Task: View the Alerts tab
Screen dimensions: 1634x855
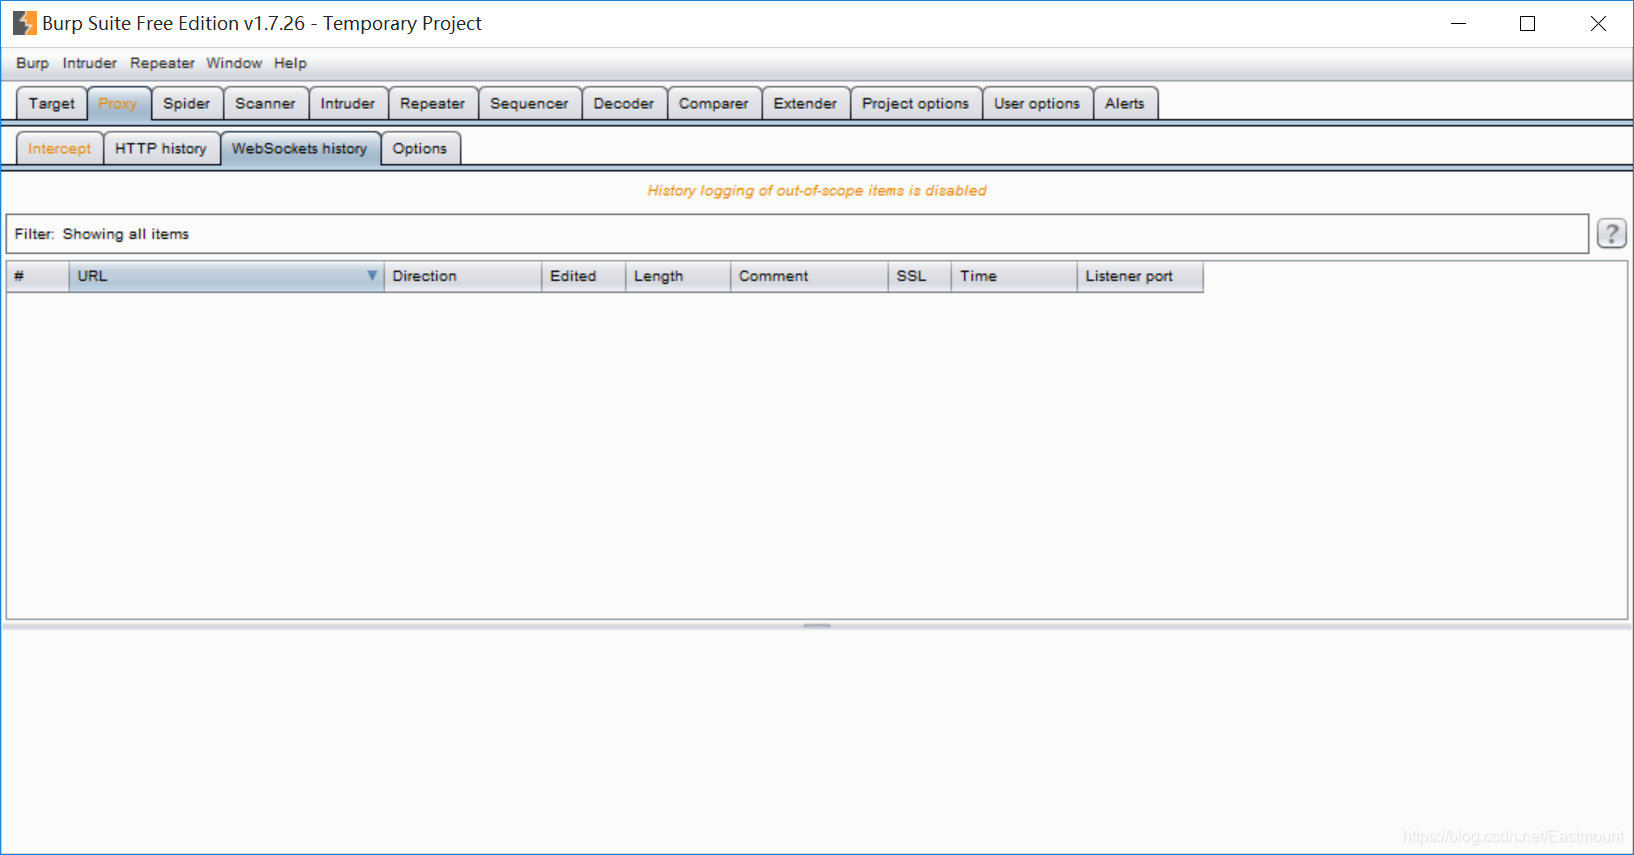Action: (1125, 103)
